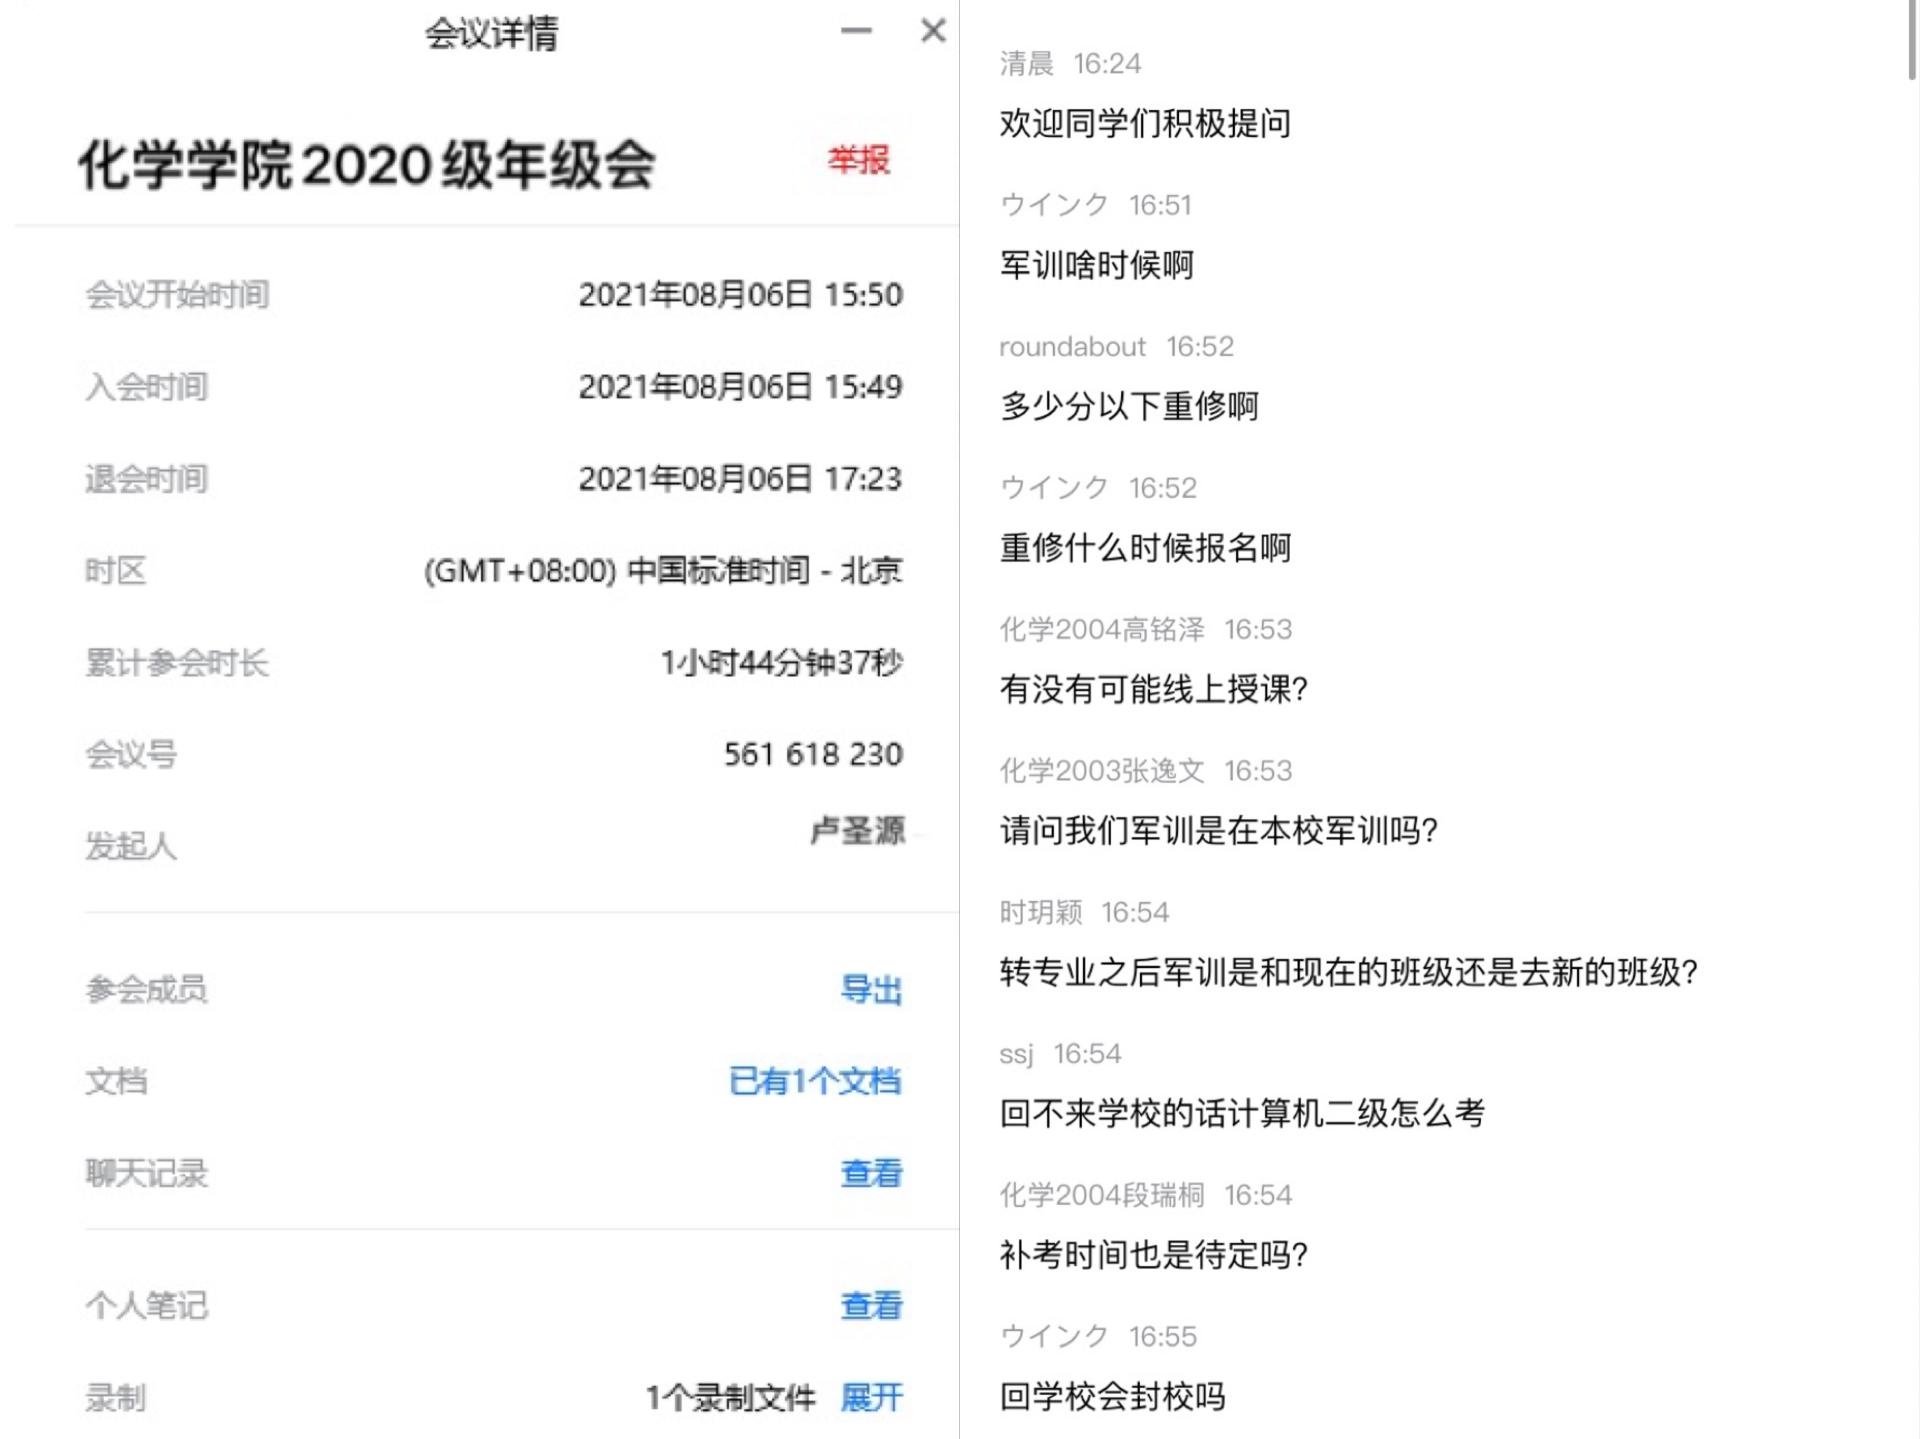The width and height of the screenshot is (1920, 1439).
Task: Select the message 补考时间也是待定吗?
Action: [1153, 1255]
